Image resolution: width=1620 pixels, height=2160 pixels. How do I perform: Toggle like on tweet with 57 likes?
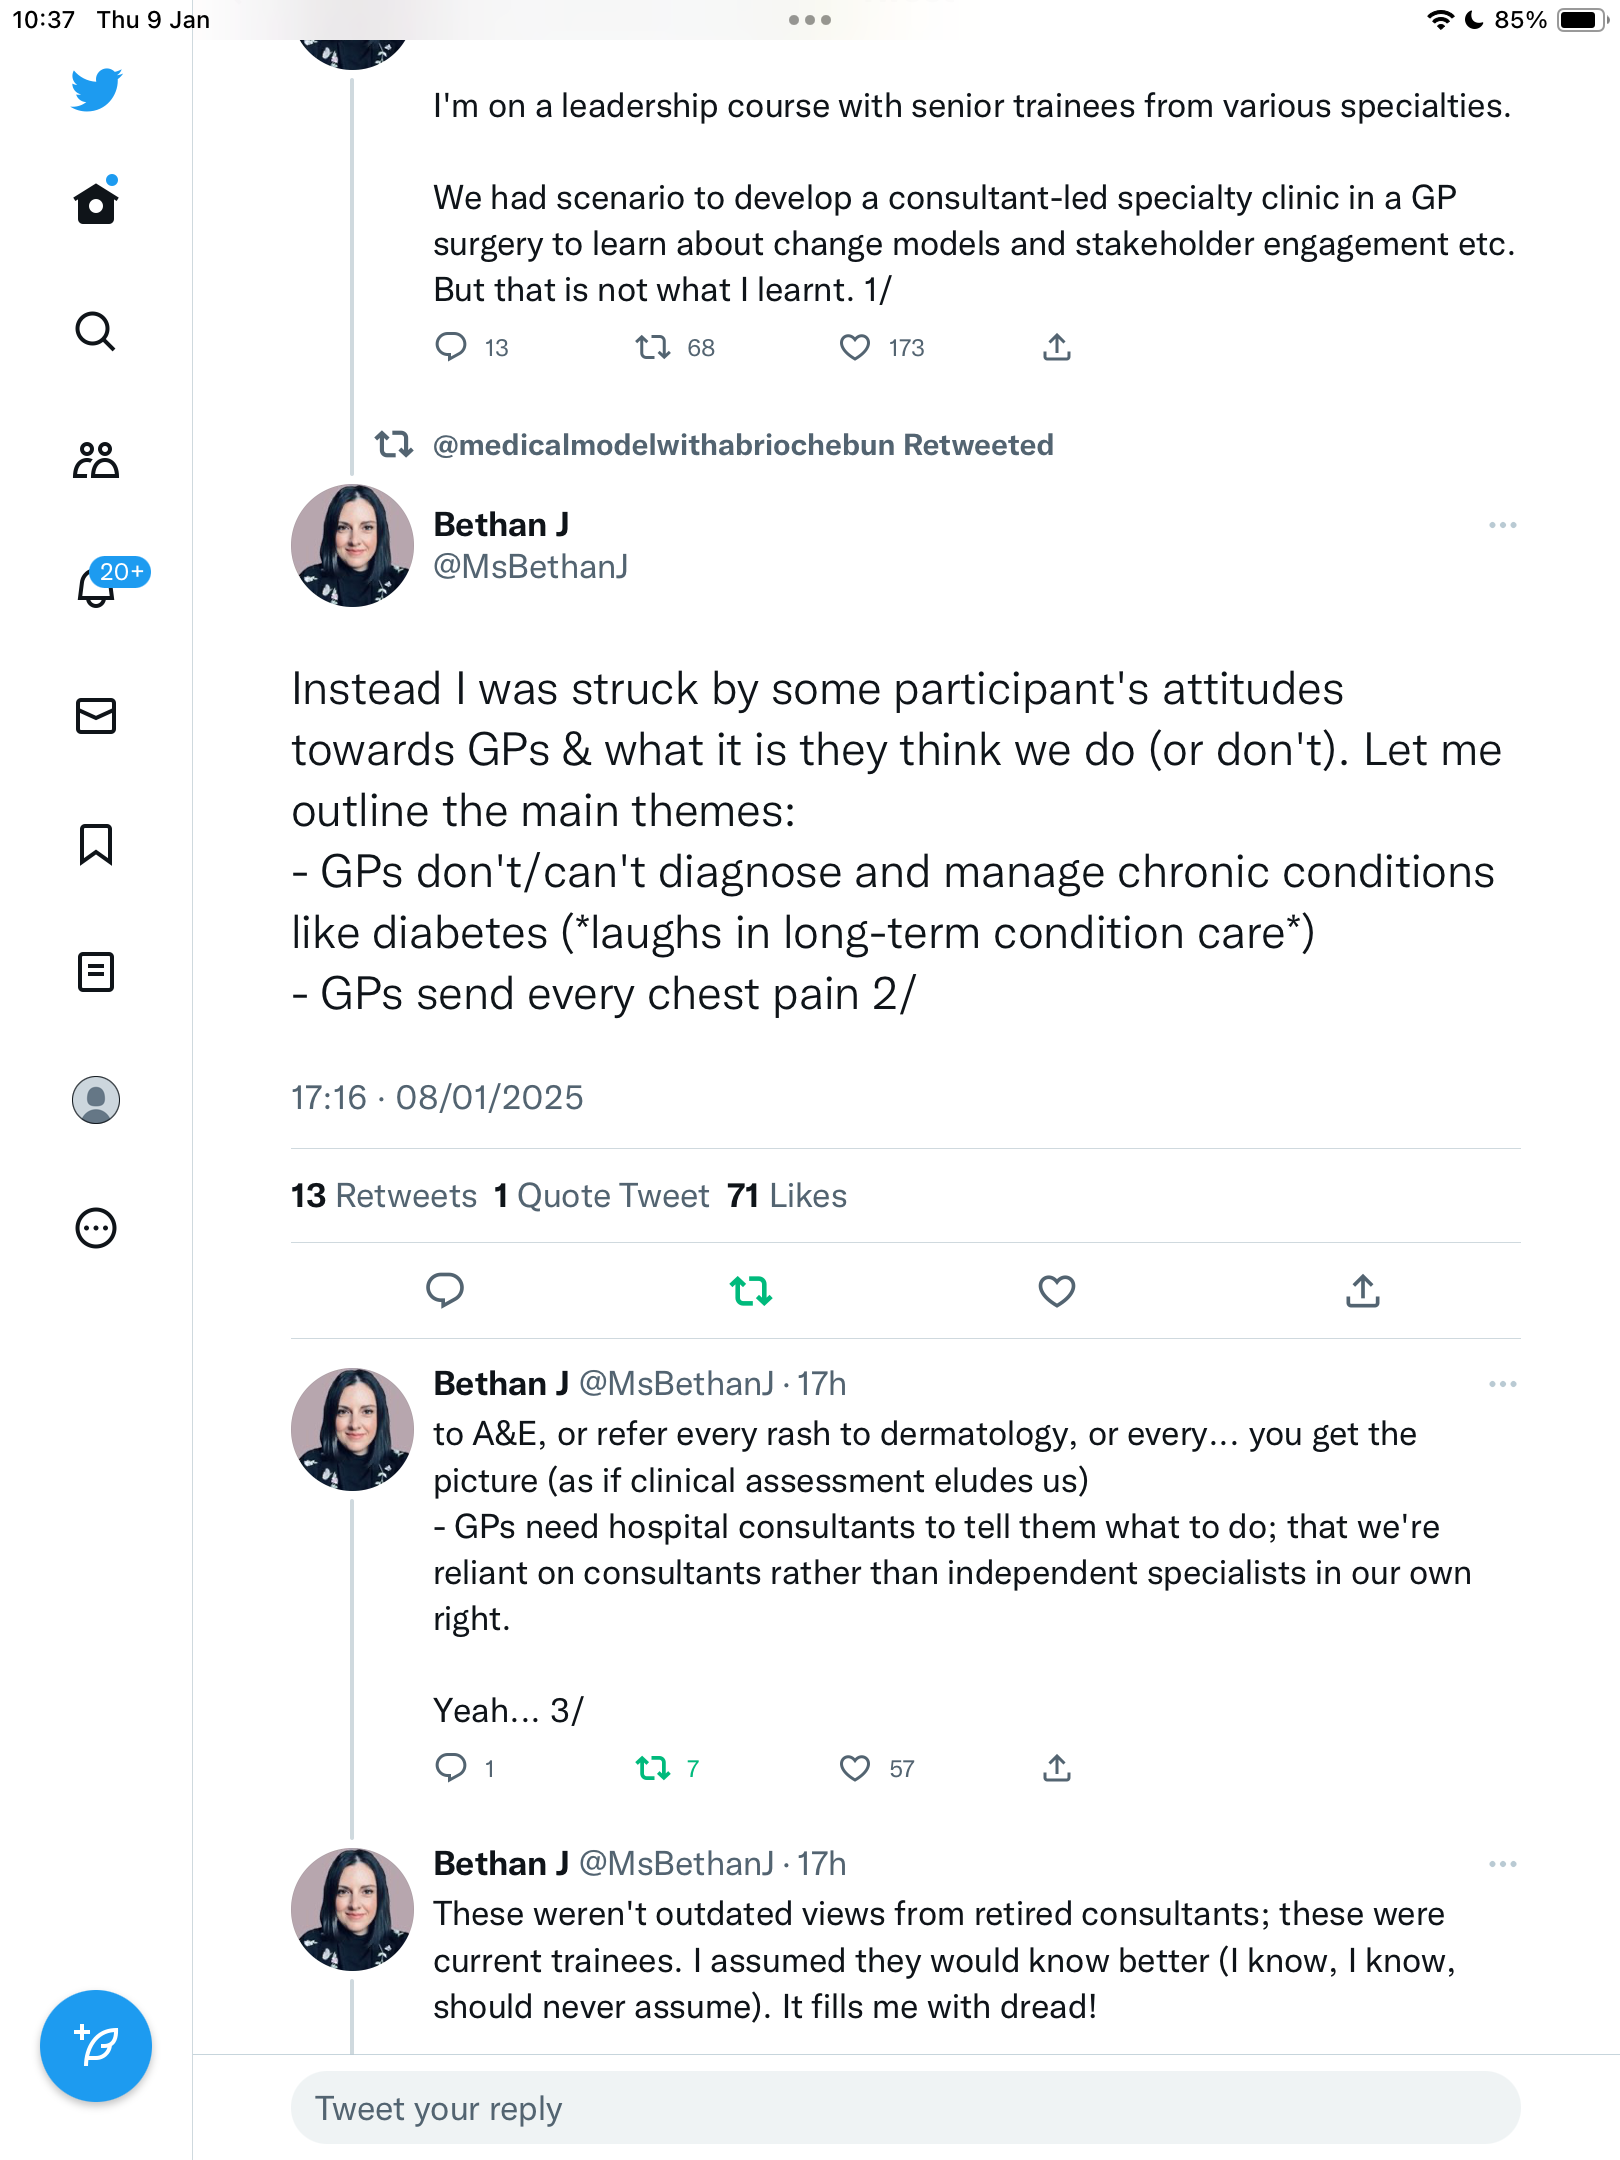[855, 1768]
